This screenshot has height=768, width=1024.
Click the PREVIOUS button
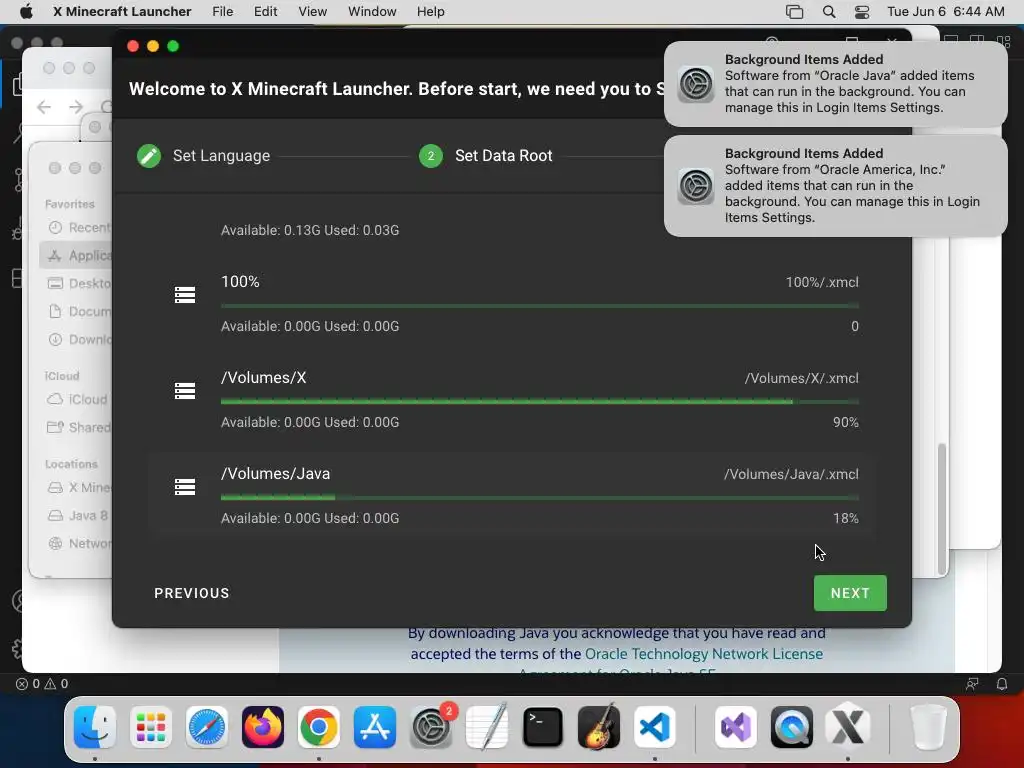coord(192,593)
